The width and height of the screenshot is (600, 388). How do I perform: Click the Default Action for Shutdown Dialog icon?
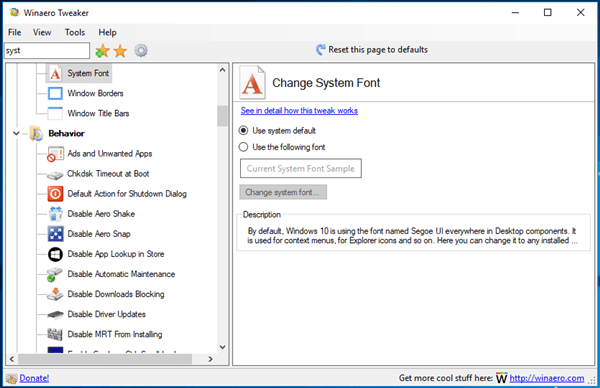click(55, 194)
